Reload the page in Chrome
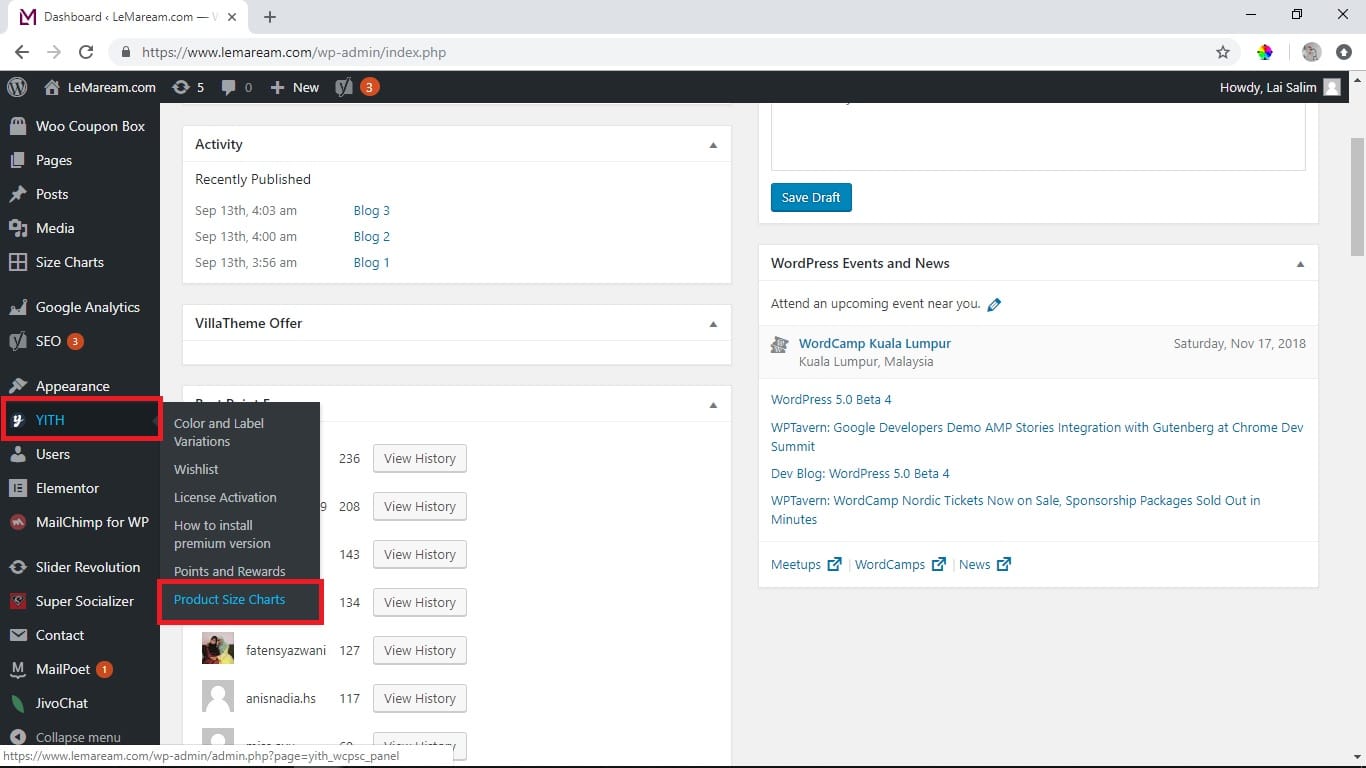 point(86,52)
